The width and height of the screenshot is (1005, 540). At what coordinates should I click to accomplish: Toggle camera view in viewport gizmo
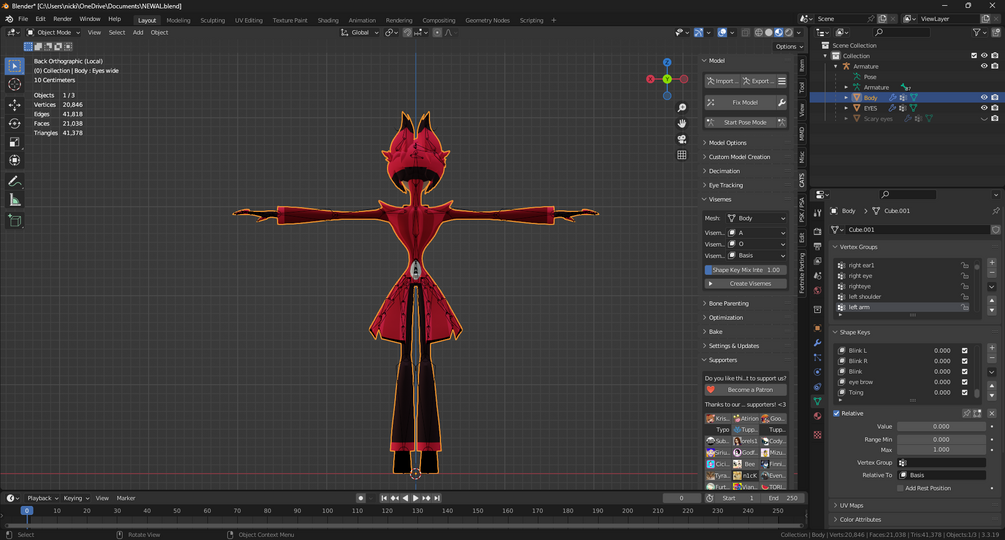(x=682, y=139)
